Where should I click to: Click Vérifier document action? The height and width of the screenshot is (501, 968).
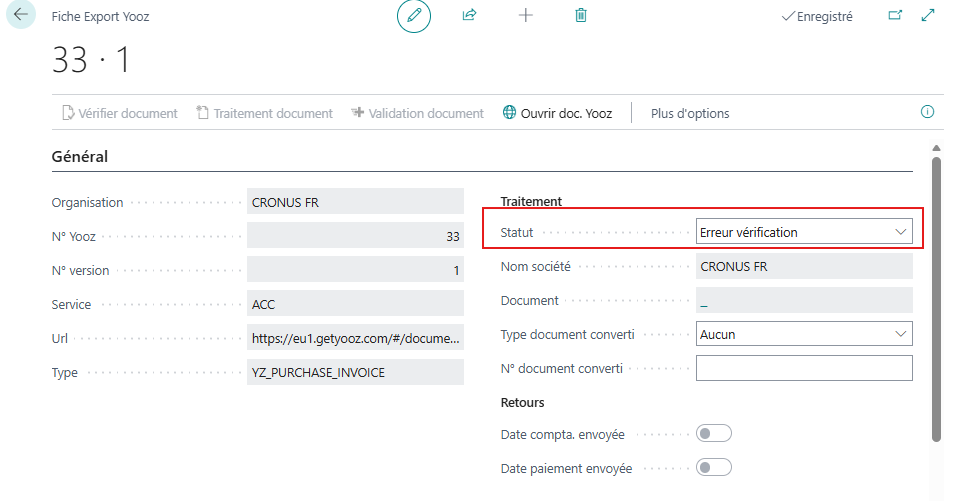pos(120,113)
